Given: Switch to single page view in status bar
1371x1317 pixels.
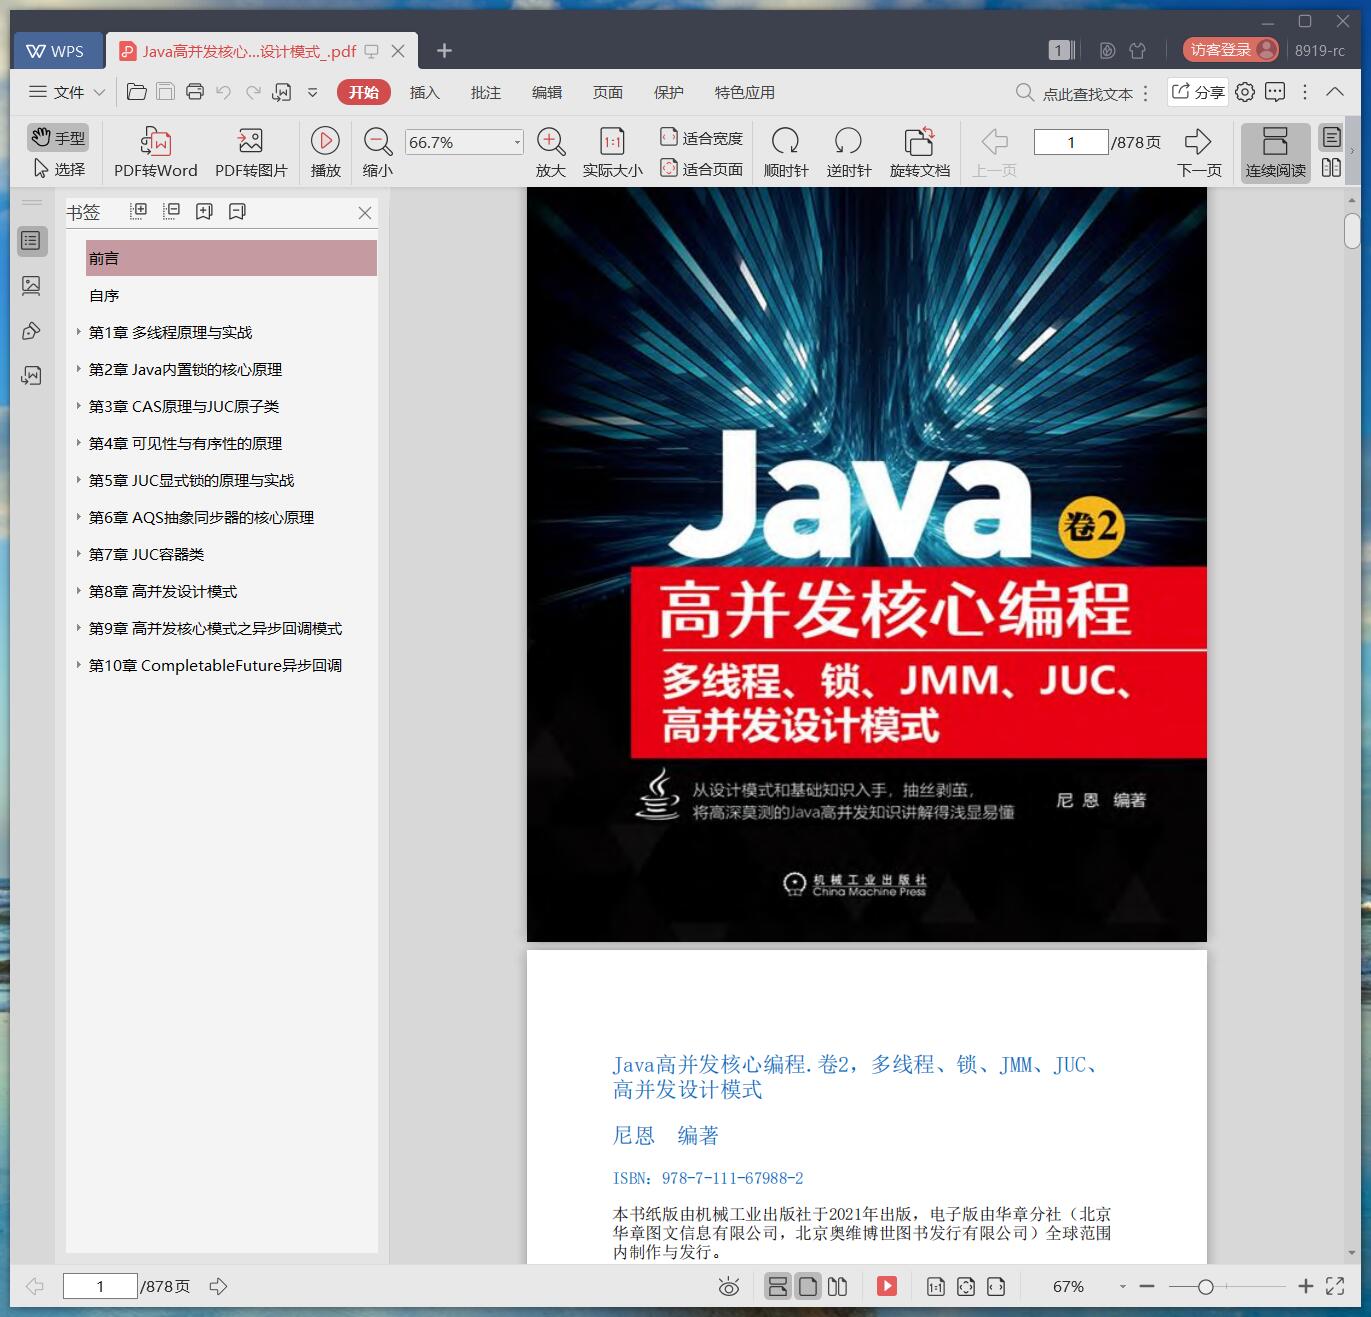Looking at the screenshot, I should click(x=808, y=1286).
